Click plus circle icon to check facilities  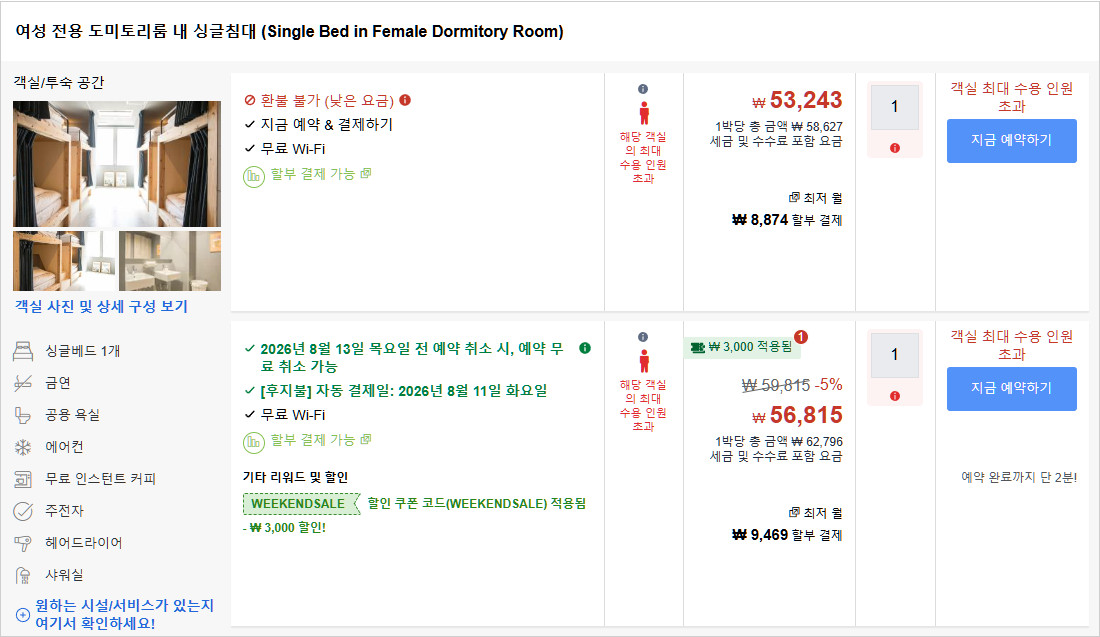[23, 615]
